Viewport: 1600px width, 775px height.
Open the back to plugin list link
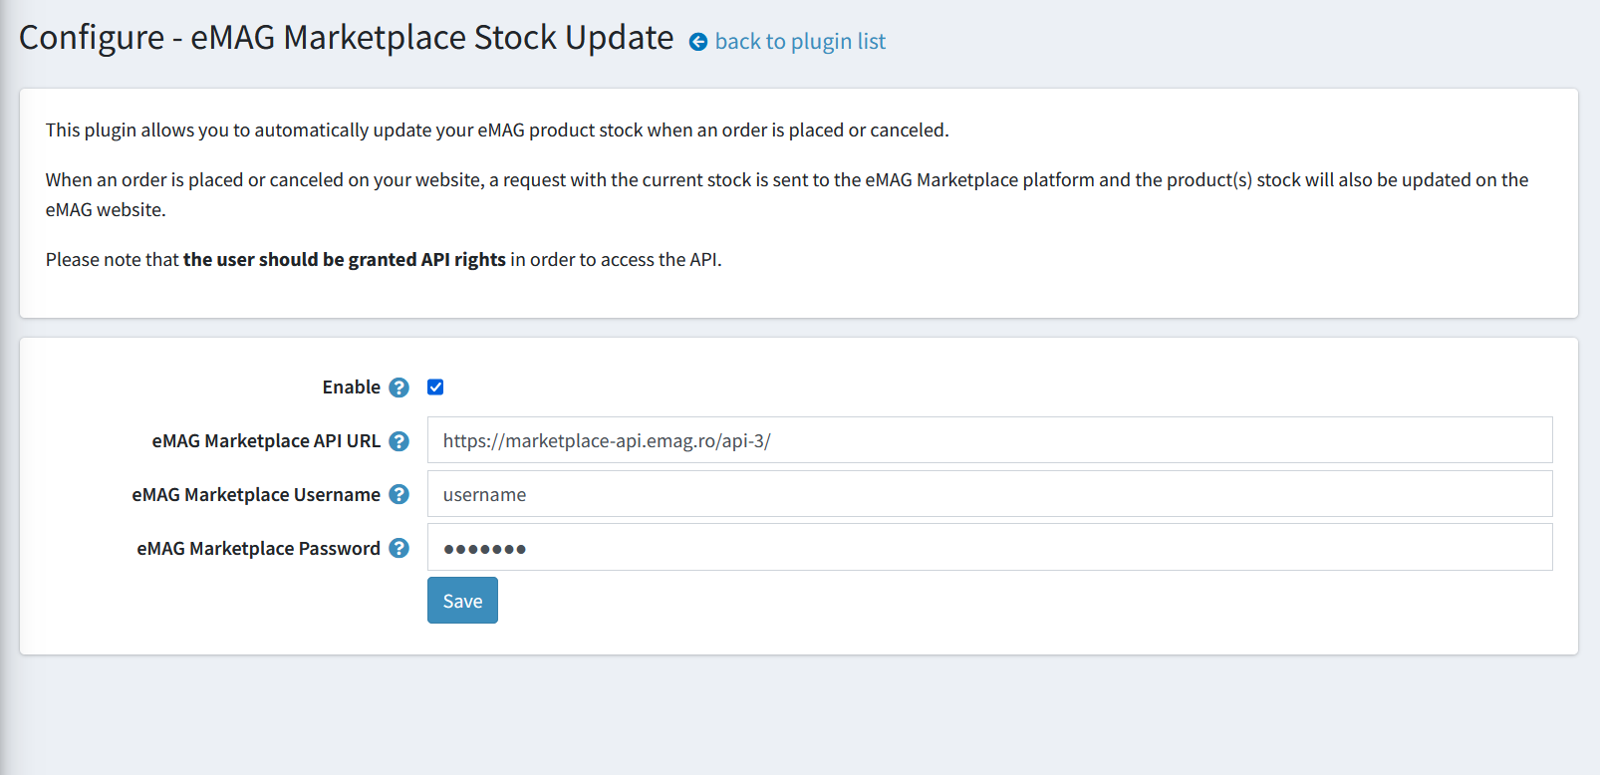coord(800,42)
